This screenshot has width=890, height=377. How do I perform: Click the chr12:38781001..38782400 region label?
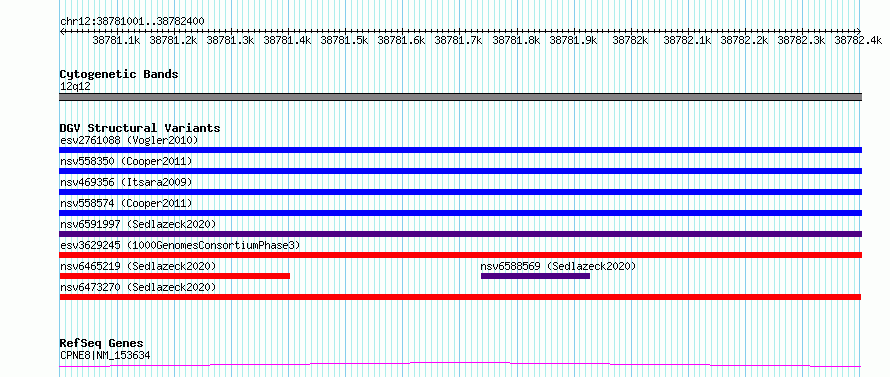click(132, 22)
